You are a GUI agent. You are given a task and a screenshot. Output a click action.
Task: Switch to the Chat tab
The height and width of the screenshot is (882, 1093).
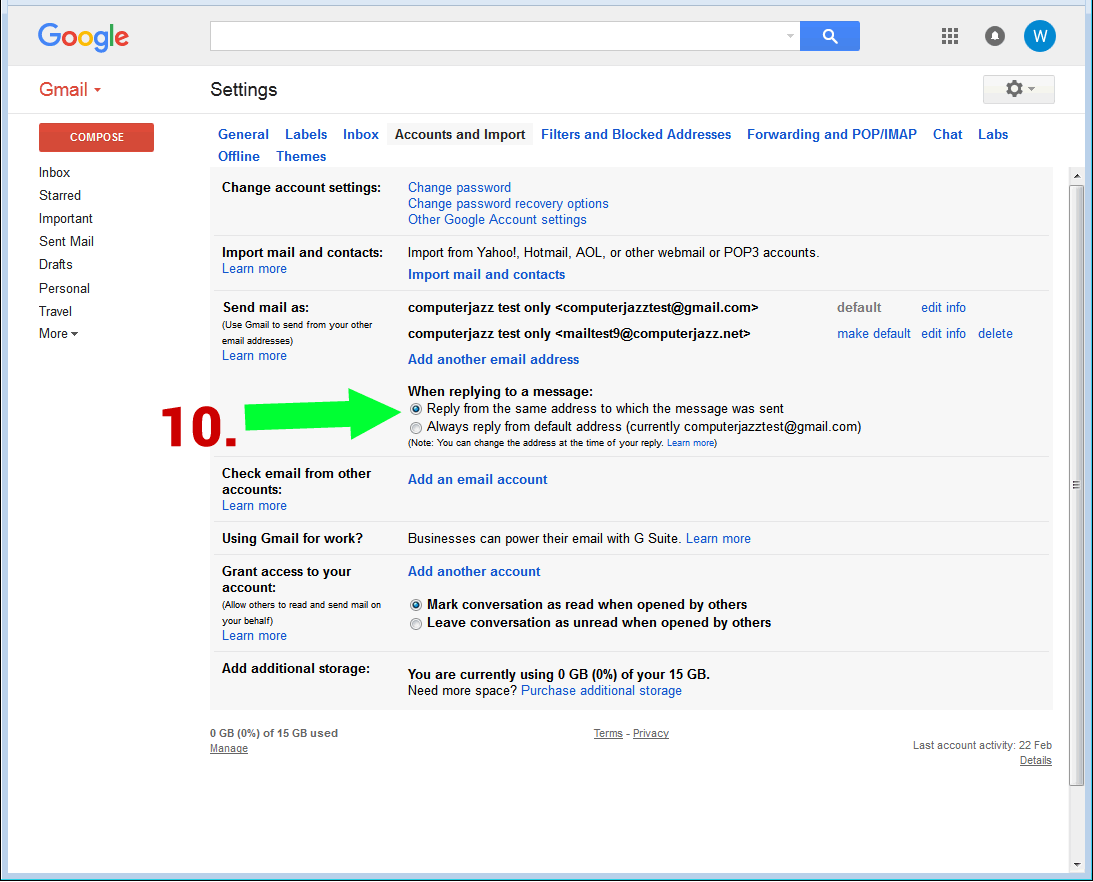[947, 135]
